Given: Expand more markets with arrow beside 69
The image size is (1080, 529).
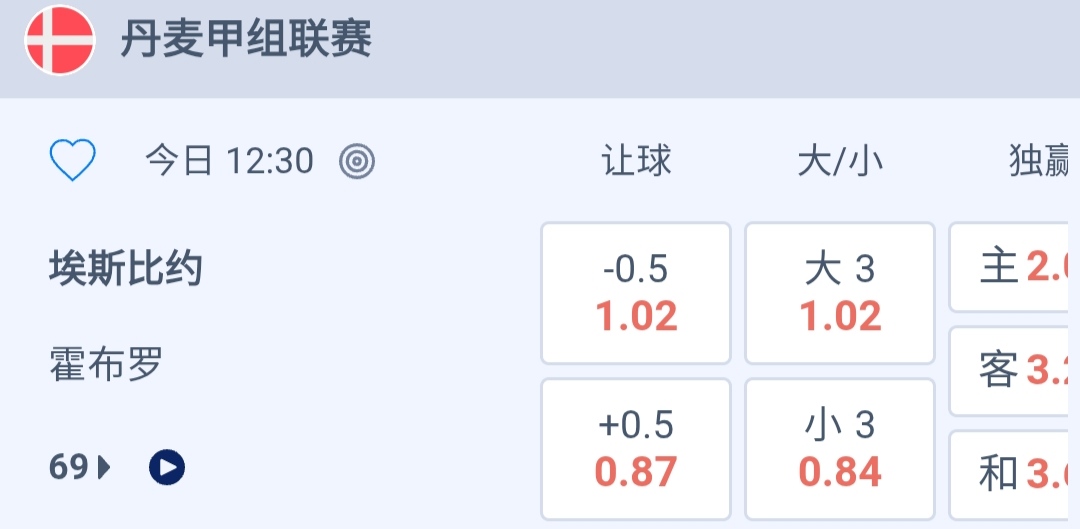Looking at the screenshot, I should (x=104, y=467).
